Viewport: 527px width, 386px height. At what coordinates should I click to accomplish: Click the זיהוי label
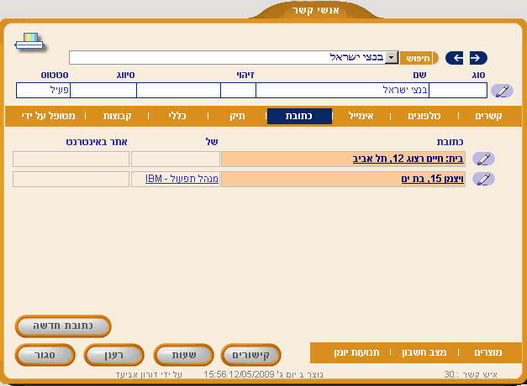(x=245, y=75)
